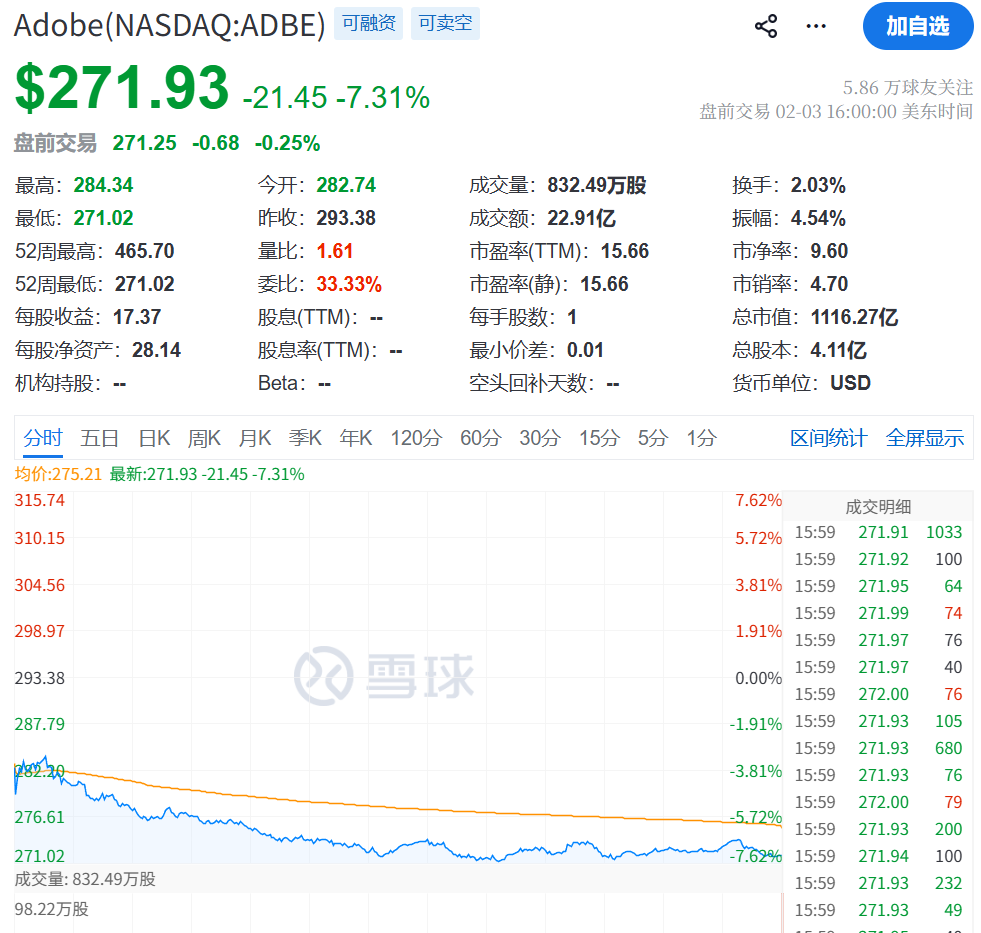
Task: Click the 成交量 value 832.49万股 in the stats grid
Action: pos(597,185)
